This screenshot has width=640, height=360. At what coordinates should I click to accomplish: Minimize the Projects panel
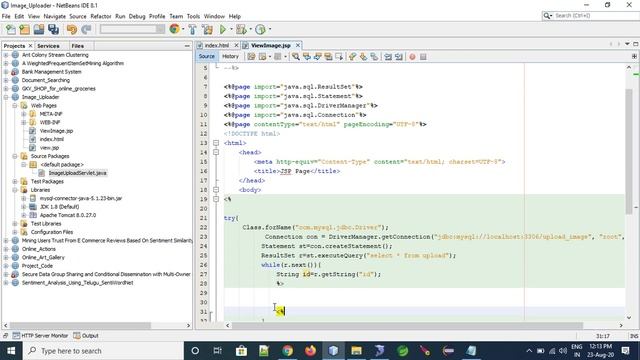pyautogui.click(x=187, y=46)
